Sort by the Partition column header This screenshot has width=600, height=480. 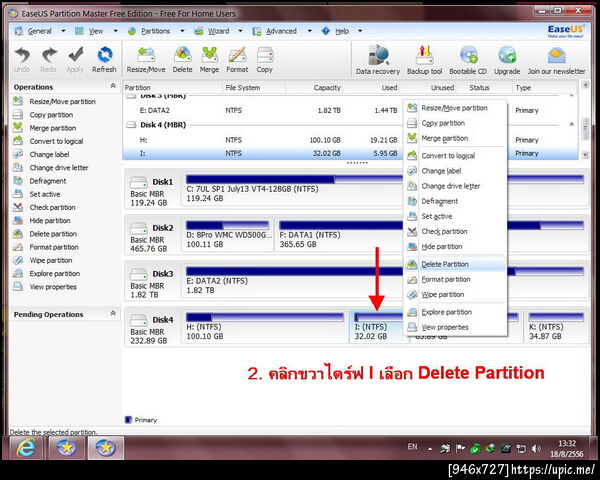[173, 88]
